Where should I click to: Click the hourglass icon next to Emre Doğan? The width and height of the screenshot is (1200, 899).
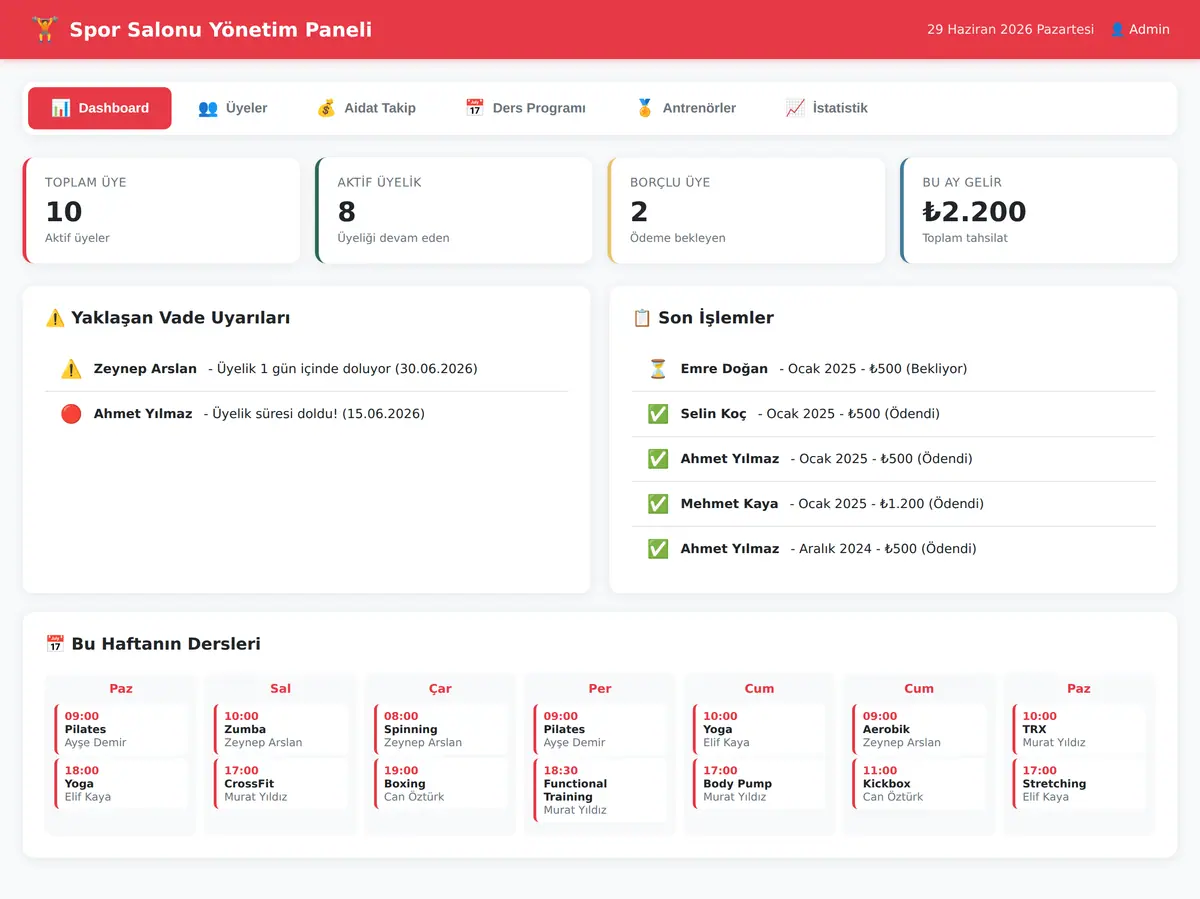[658, 369]
